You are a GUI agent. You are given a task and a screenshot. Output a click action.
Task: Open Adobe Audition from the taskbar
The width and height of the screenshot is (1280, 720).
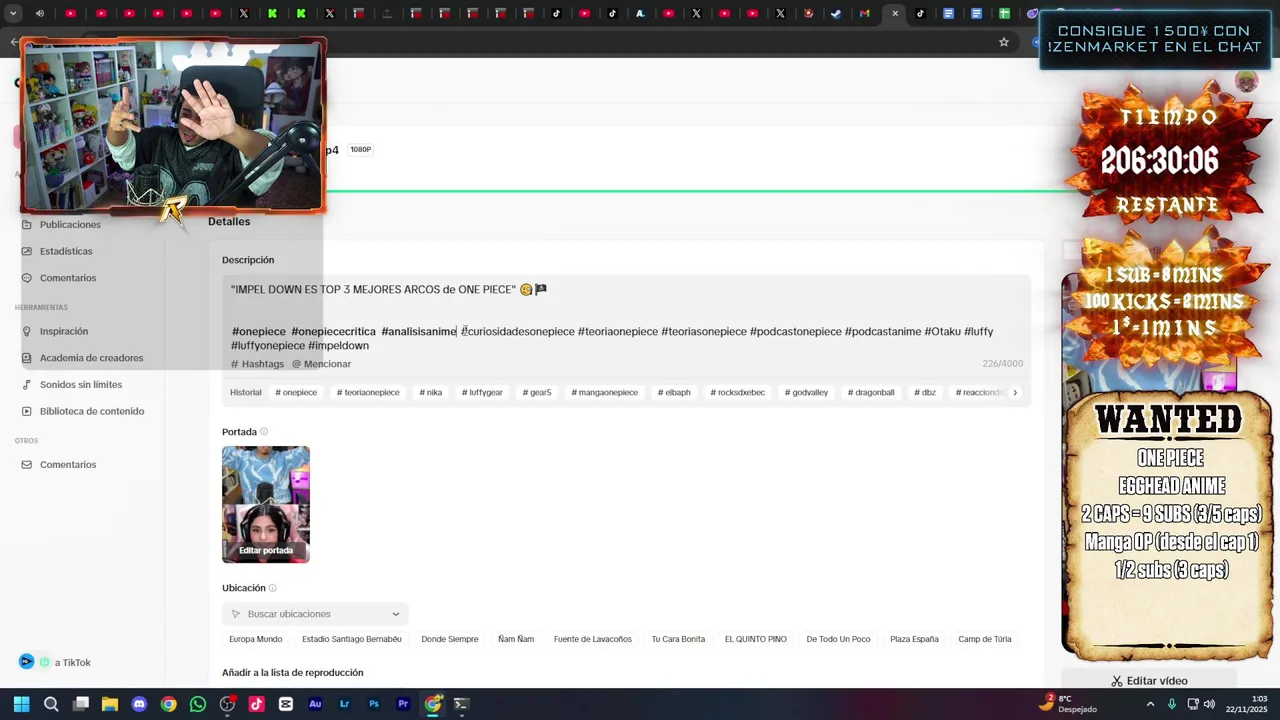315,704
